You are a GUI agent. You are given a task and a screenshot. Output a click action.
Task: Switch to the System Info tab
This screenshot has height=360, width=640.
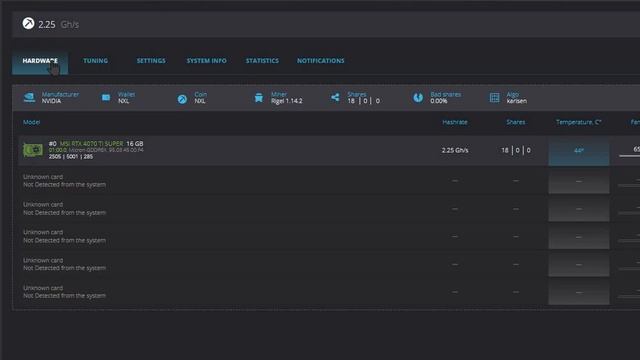207,61
